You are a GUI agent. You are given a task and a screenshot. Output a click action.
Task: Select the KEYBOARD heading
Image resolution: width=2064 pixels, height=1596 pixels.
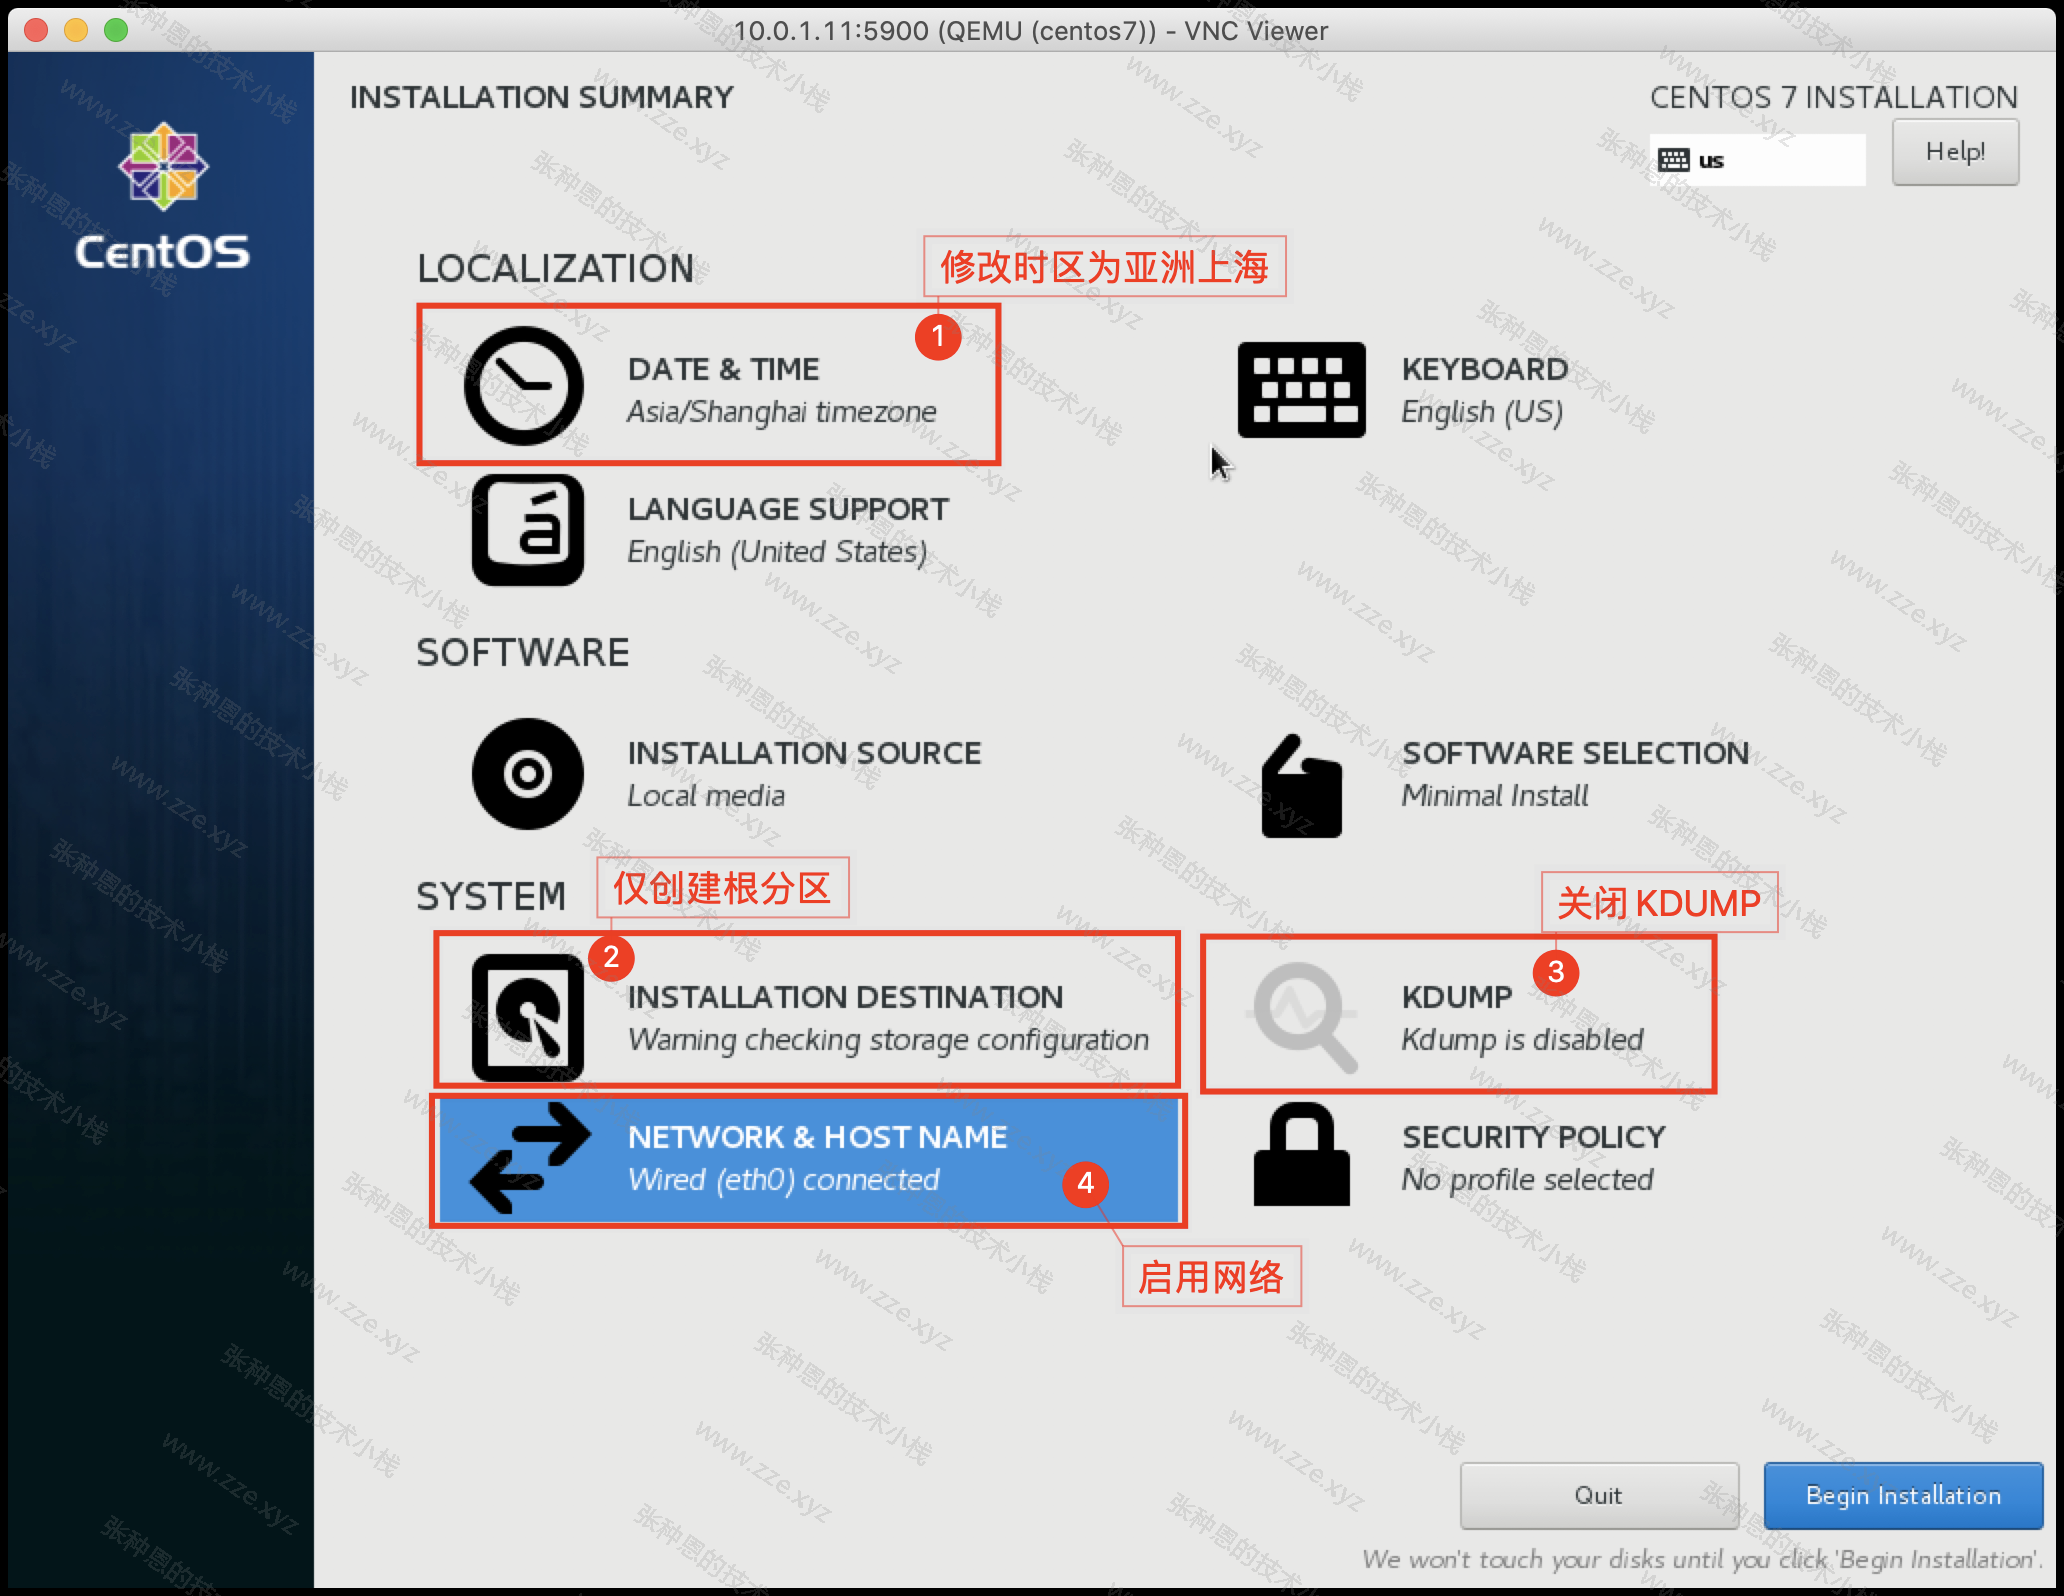click(x=1484, y=369)
